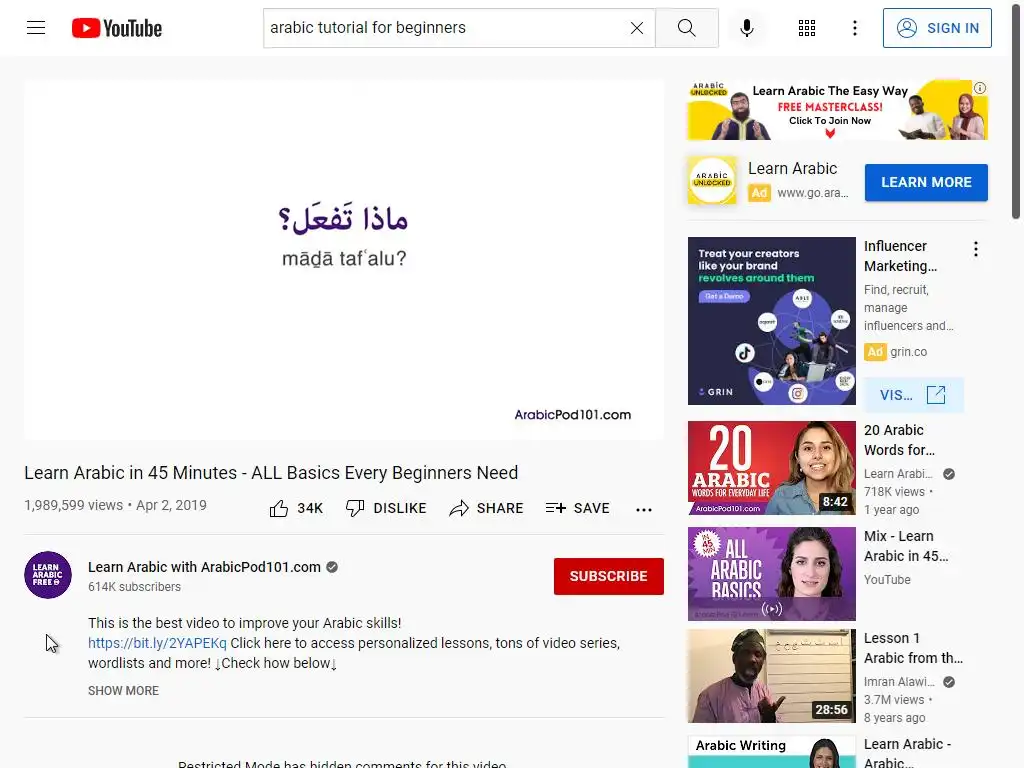Open 'Learn Arabic with ArabicPod101.com' channel name

[x=204, y=567]
